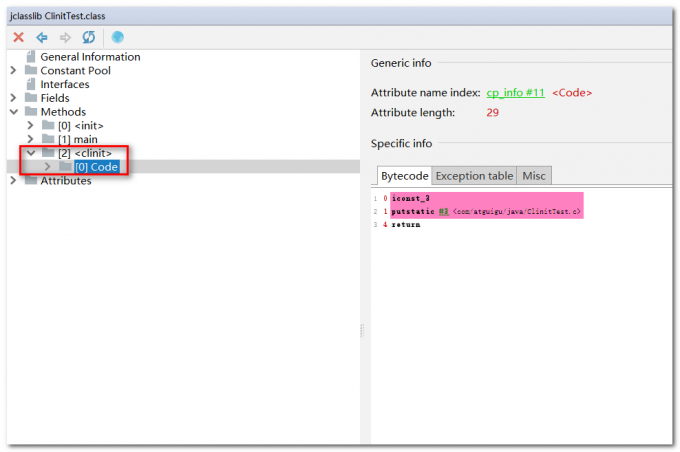Click the back arrow navigation icon
Viewport: 680px width, 452px height.
[x=42, y=37]
